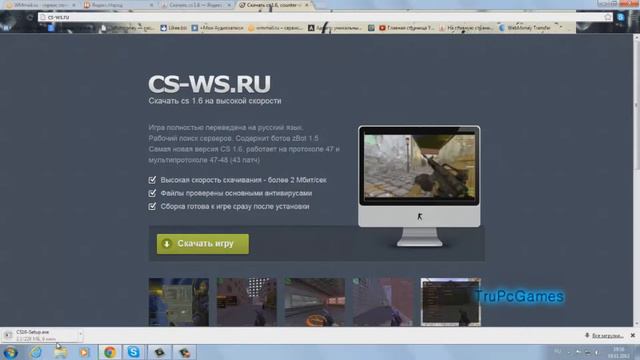Close the downloads bar with the X

coord(633,336)
